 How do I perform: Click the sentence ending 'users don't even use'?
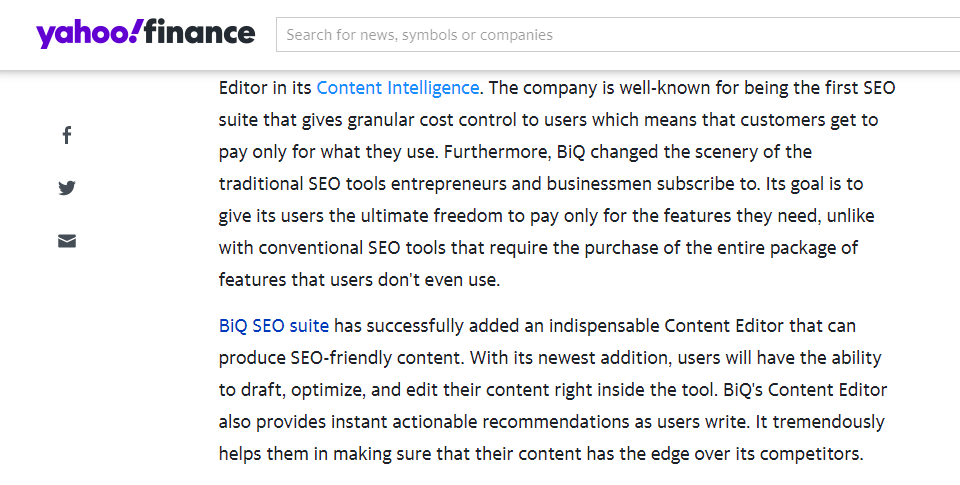(359, 280)
